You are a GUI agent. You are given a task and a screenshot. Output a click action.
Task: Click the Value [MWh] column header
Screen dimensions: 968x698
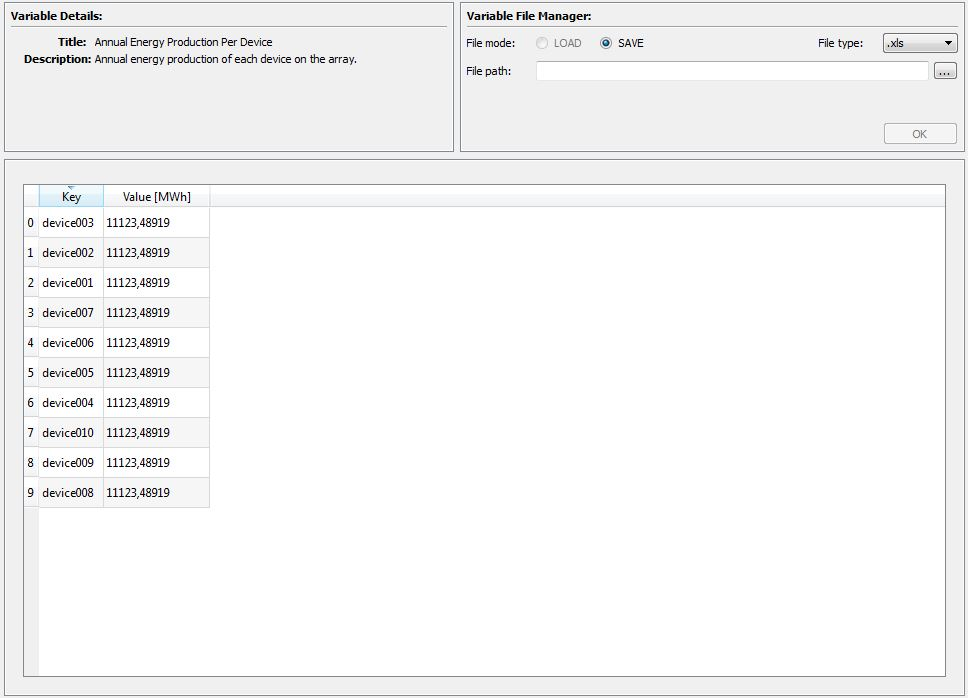pyautogui.click(x=155, y=196)
